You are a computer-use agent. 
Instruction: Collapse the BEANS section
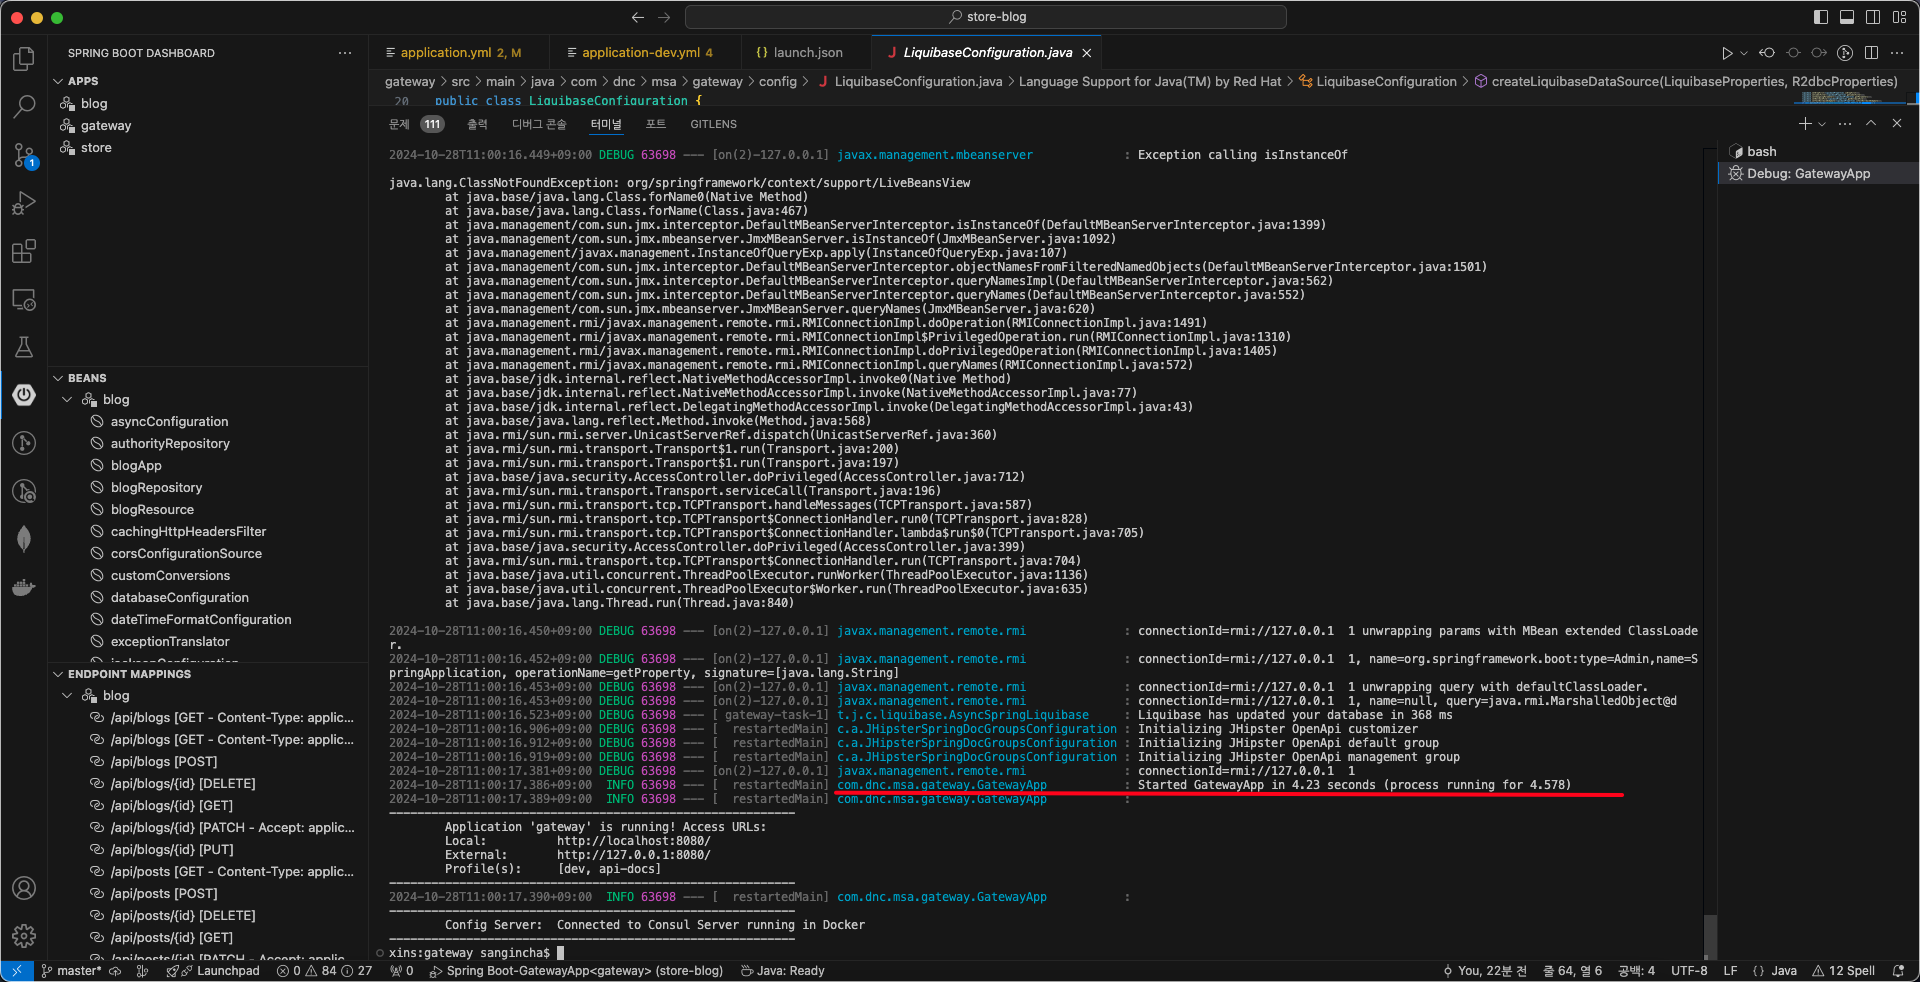click(58, 378)
